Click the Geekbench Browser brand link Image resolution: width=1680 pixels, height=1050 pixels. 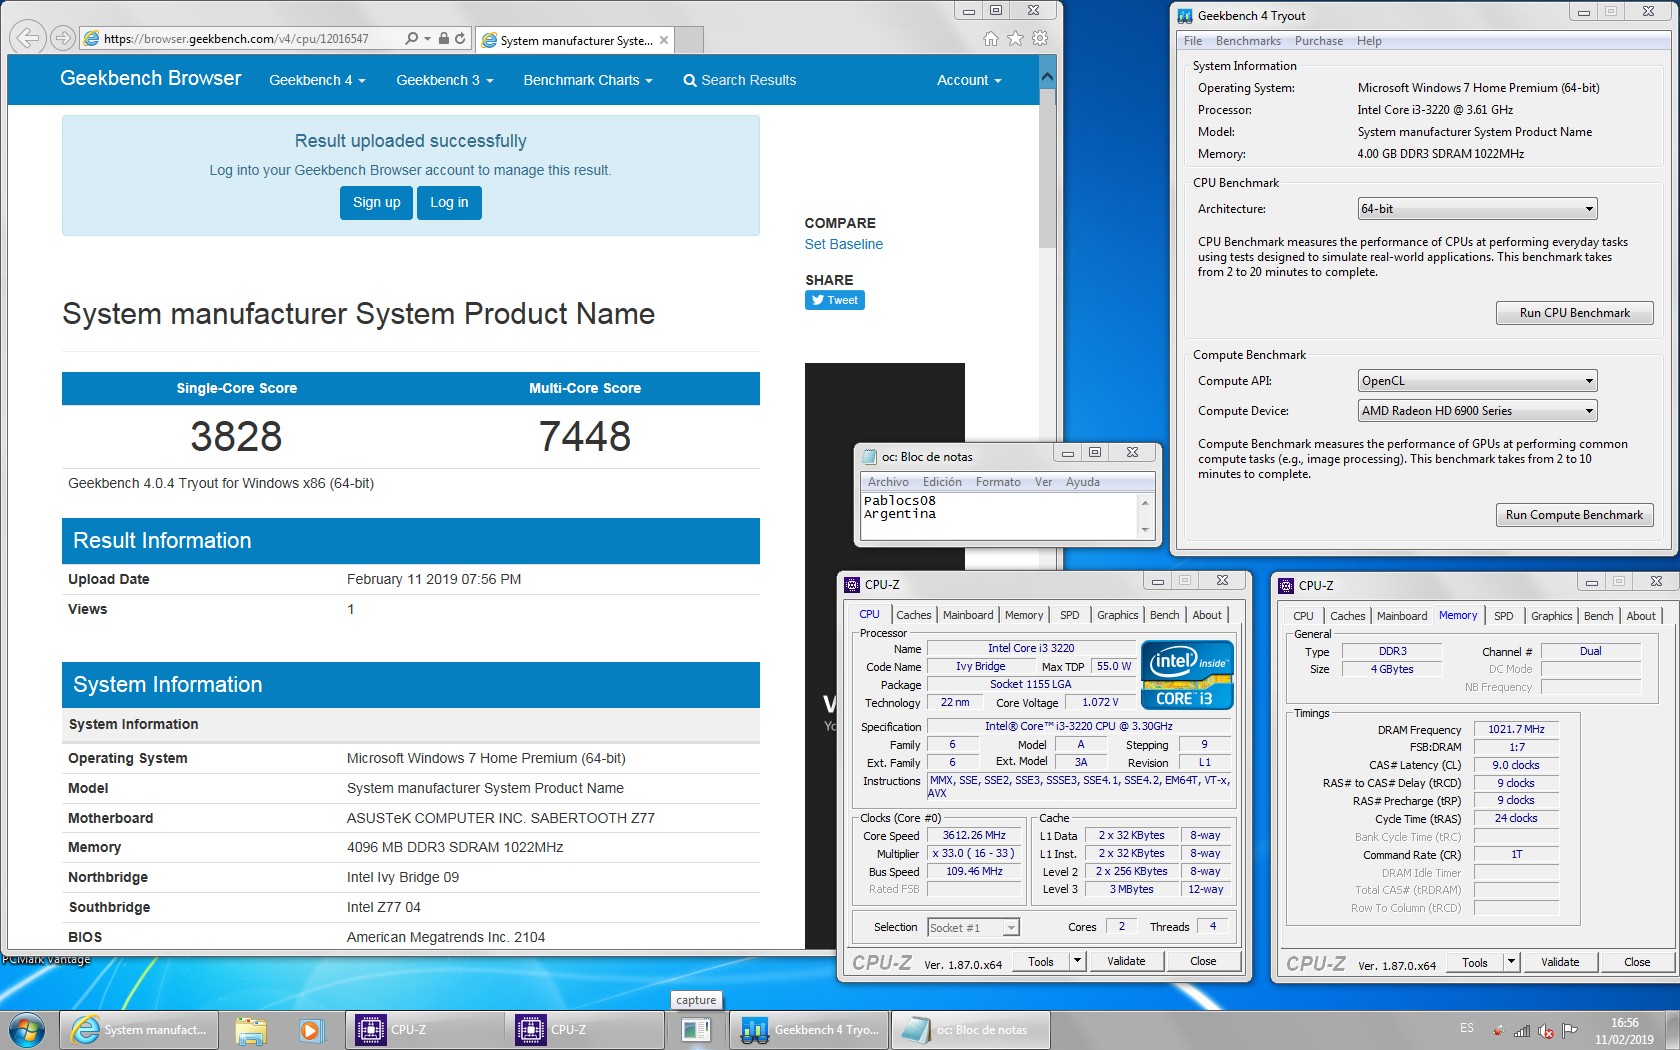coord(150,78)
